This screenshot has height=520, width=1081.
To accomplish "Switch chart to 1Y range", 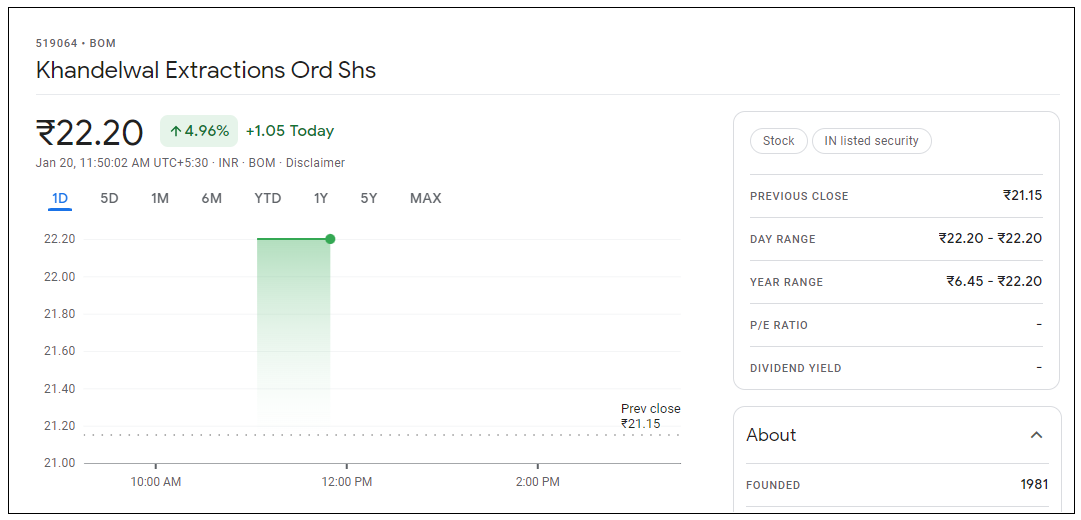I will (320, 198).
